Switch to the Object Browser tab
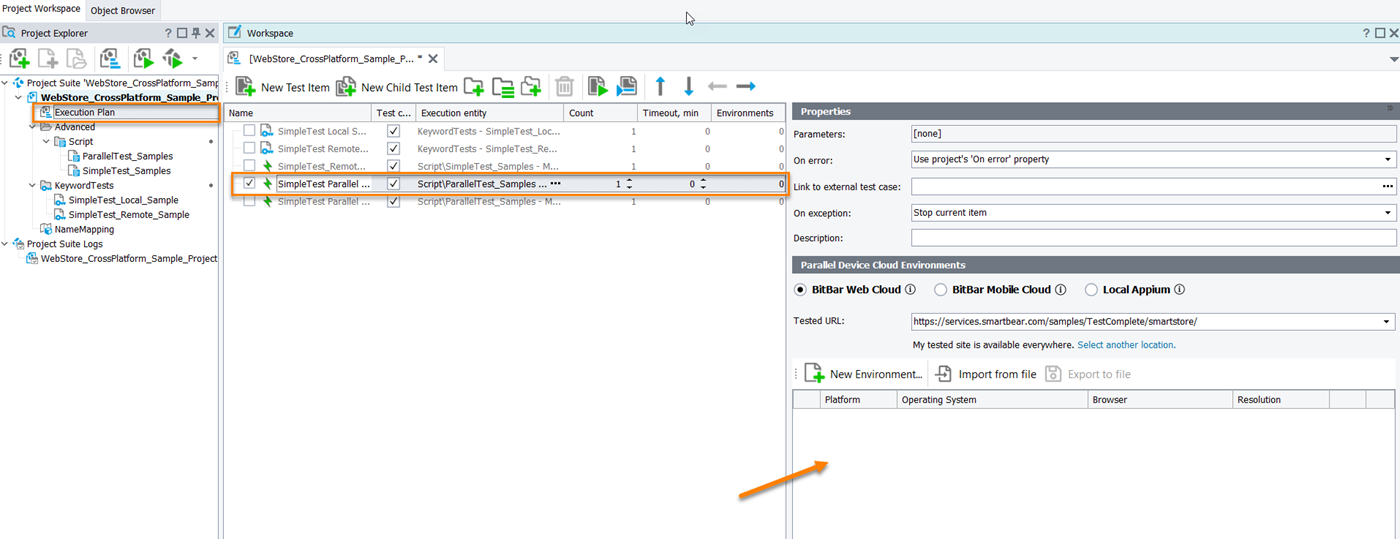Screen dimensions: 1400x539 pyautogui.click(x=123, y=10)
